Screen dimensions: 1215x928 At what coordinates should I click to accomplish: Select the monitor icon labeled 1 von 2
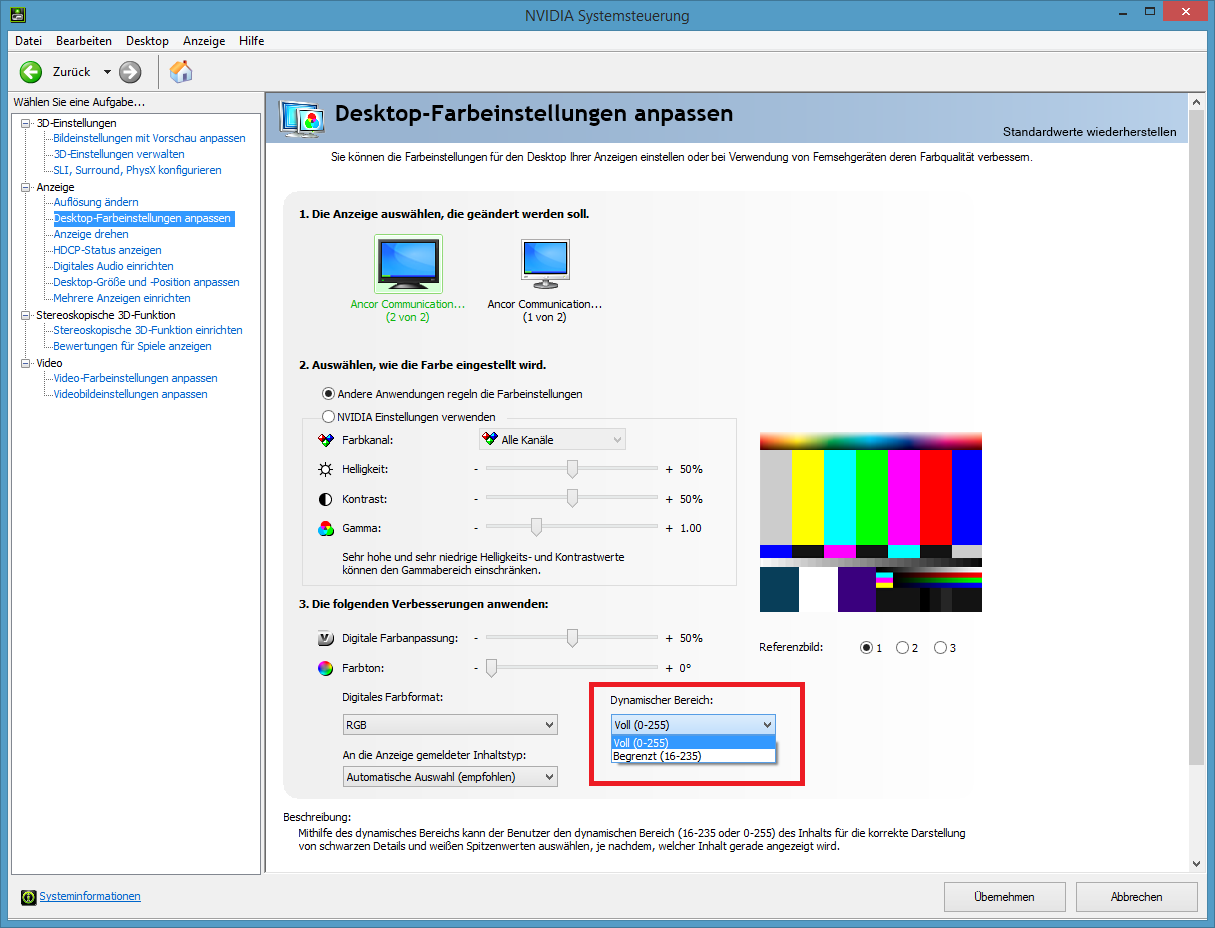pyautogui.click(x=545, y=264)
